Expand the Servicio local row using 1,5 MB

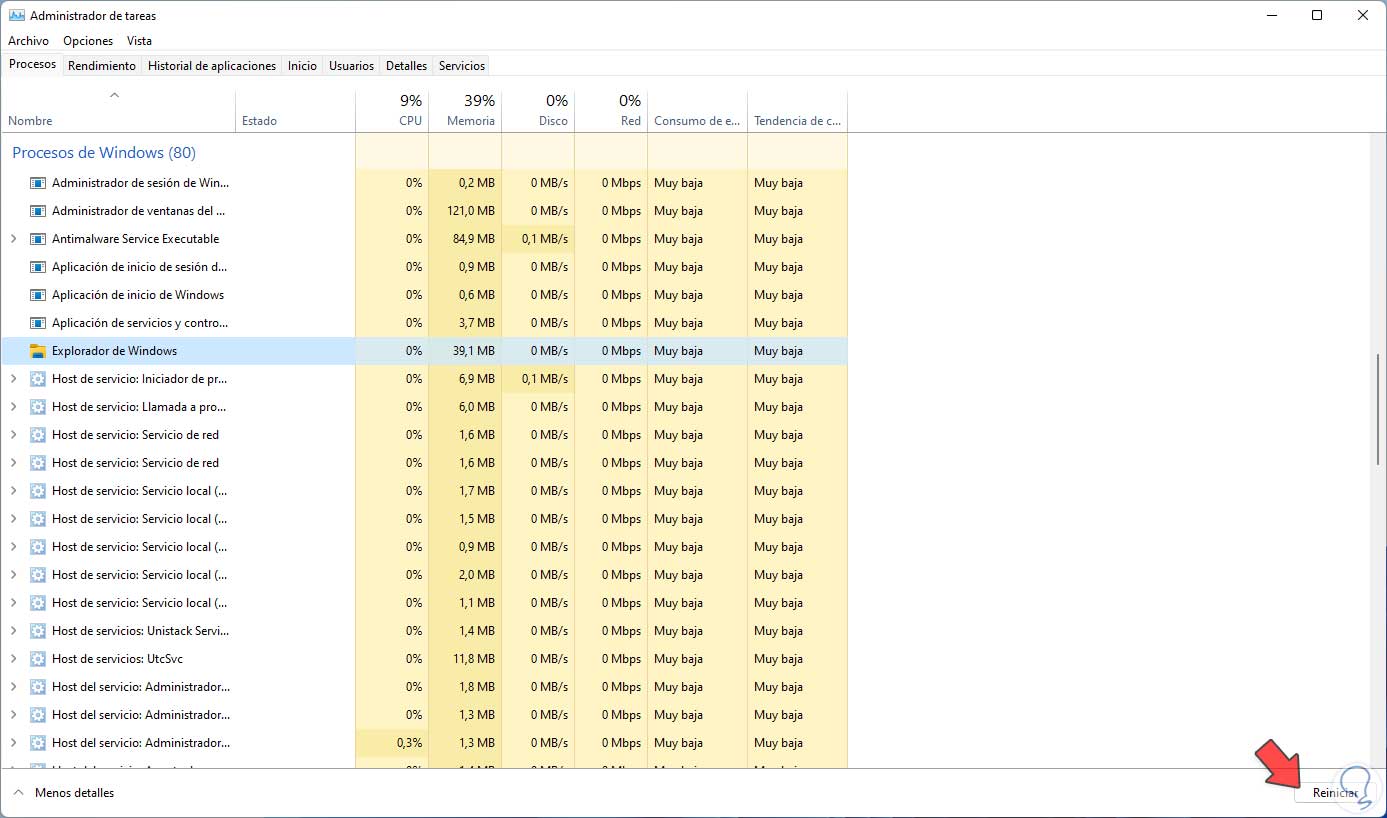point(13,519)
